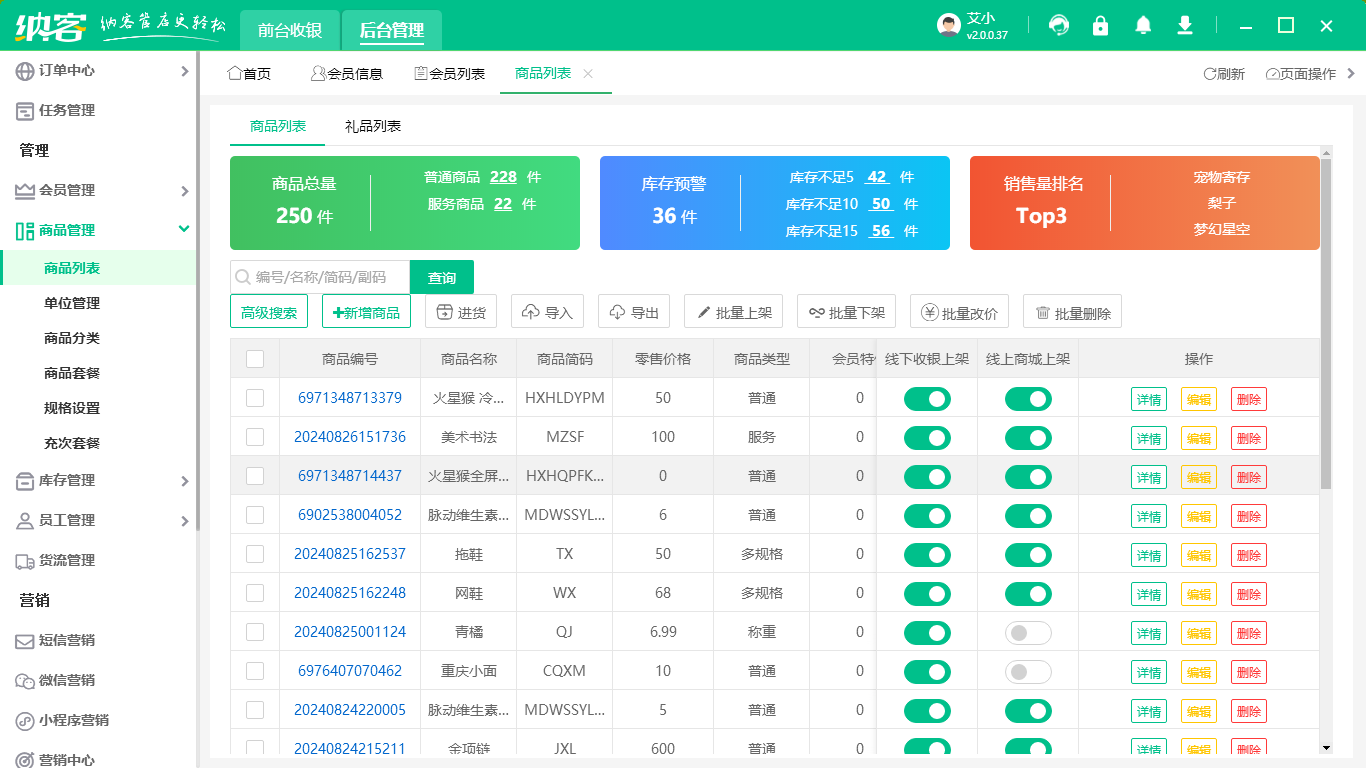
Task: Click the 订单中心 globe icon
Action: 25,71
